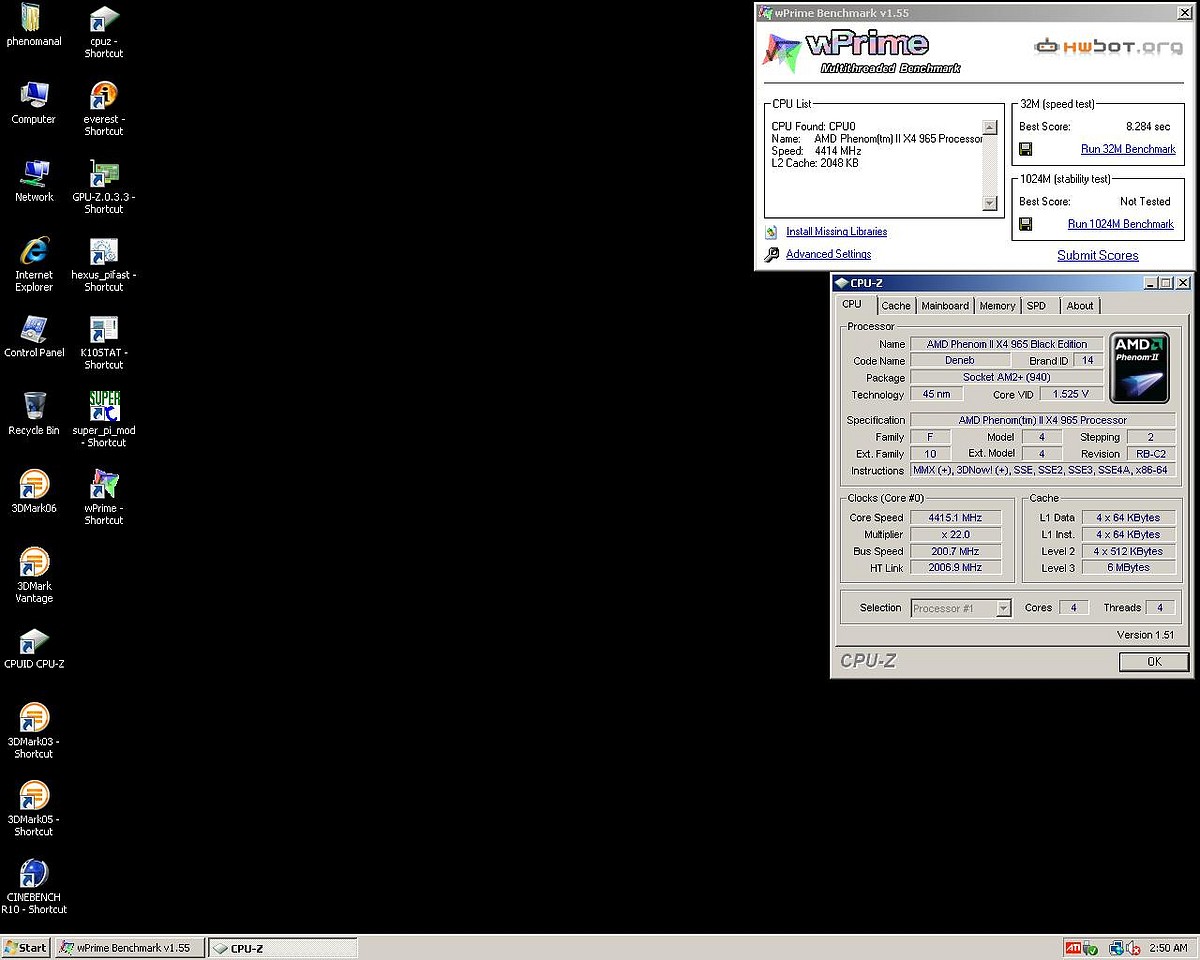Click the wPrime Benchmark taskbar button
Image resolution: width=1200 pixels, height=960 pixels.
point(129,947)
